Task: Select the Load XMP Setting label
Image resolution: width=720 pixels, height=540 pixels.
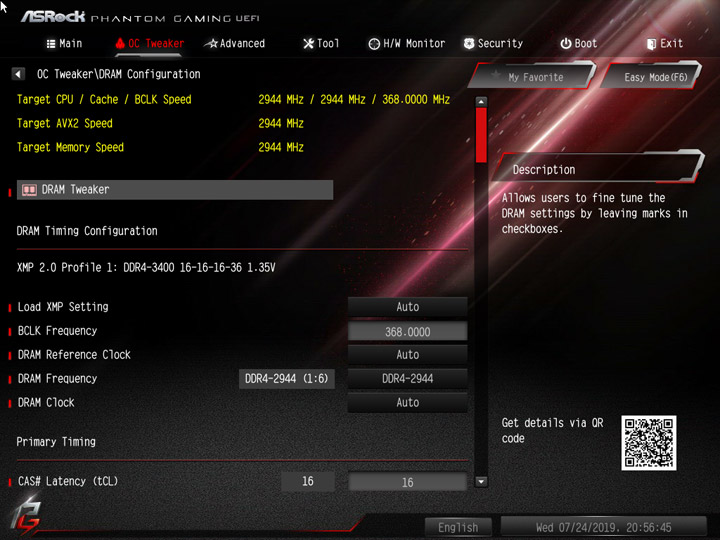Action: point(63,307)
